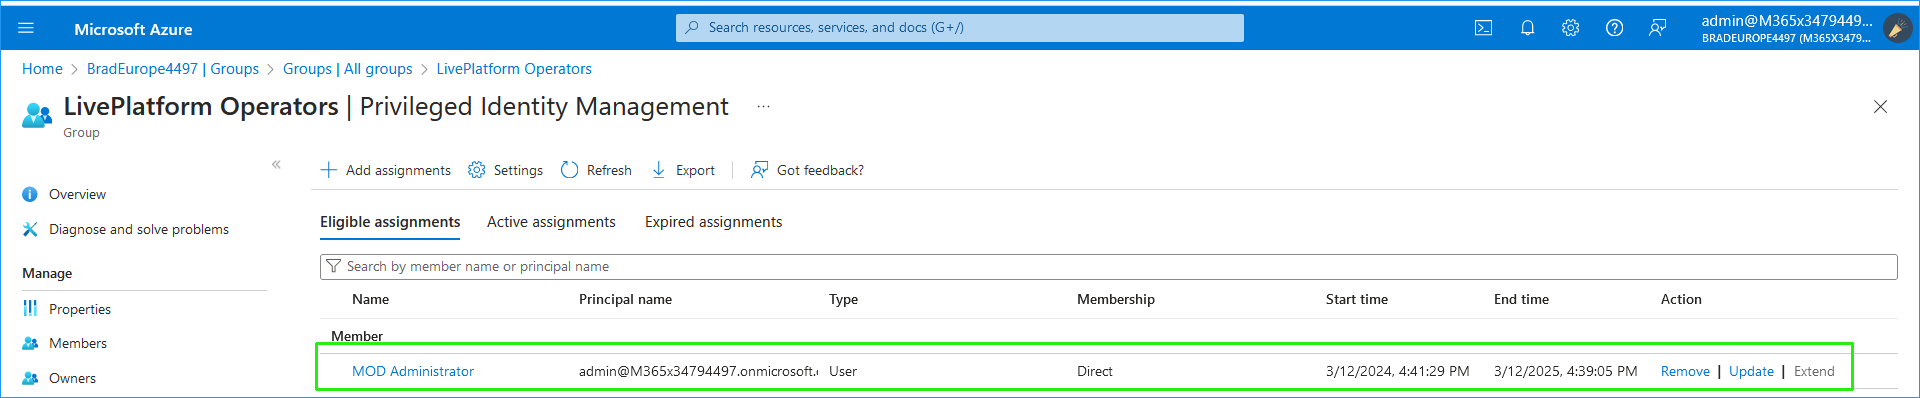Click the header feedback icon
This screenshot has width=1920, height=398.
click(x=1658, y=28)
